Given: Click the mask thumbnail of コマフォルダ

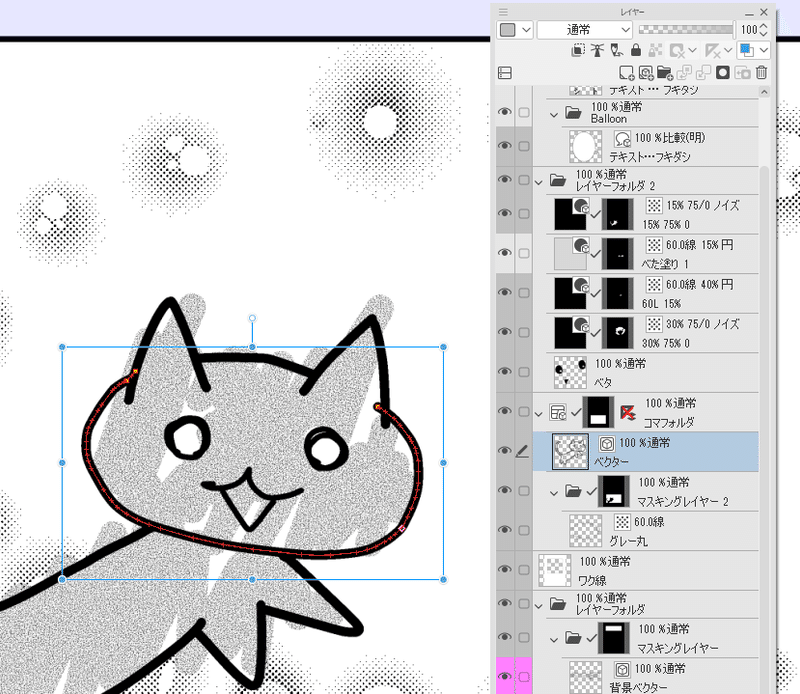Looking at the screenshot, I should pos(598,412).
